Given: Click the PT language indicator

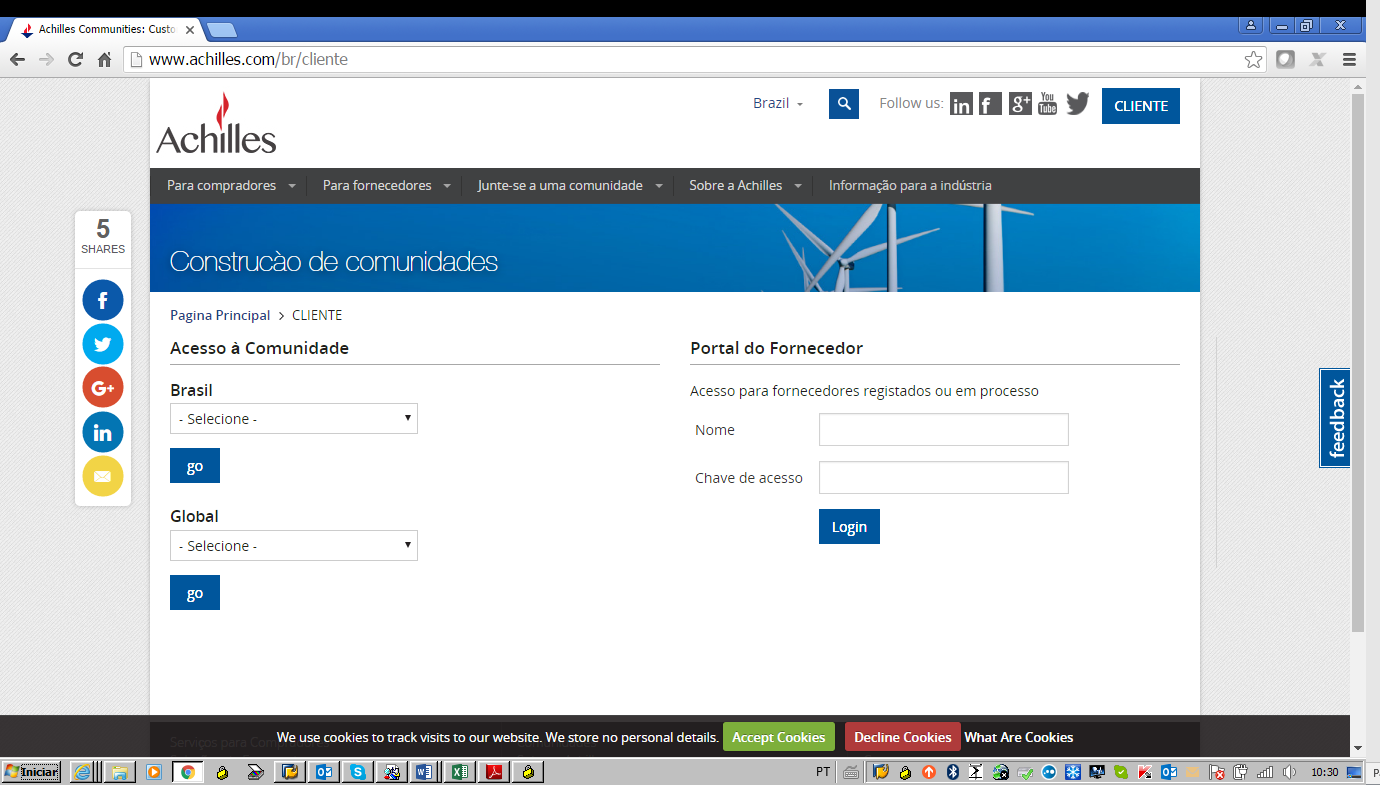Looking at the screenshot, I should click(823, 772).
